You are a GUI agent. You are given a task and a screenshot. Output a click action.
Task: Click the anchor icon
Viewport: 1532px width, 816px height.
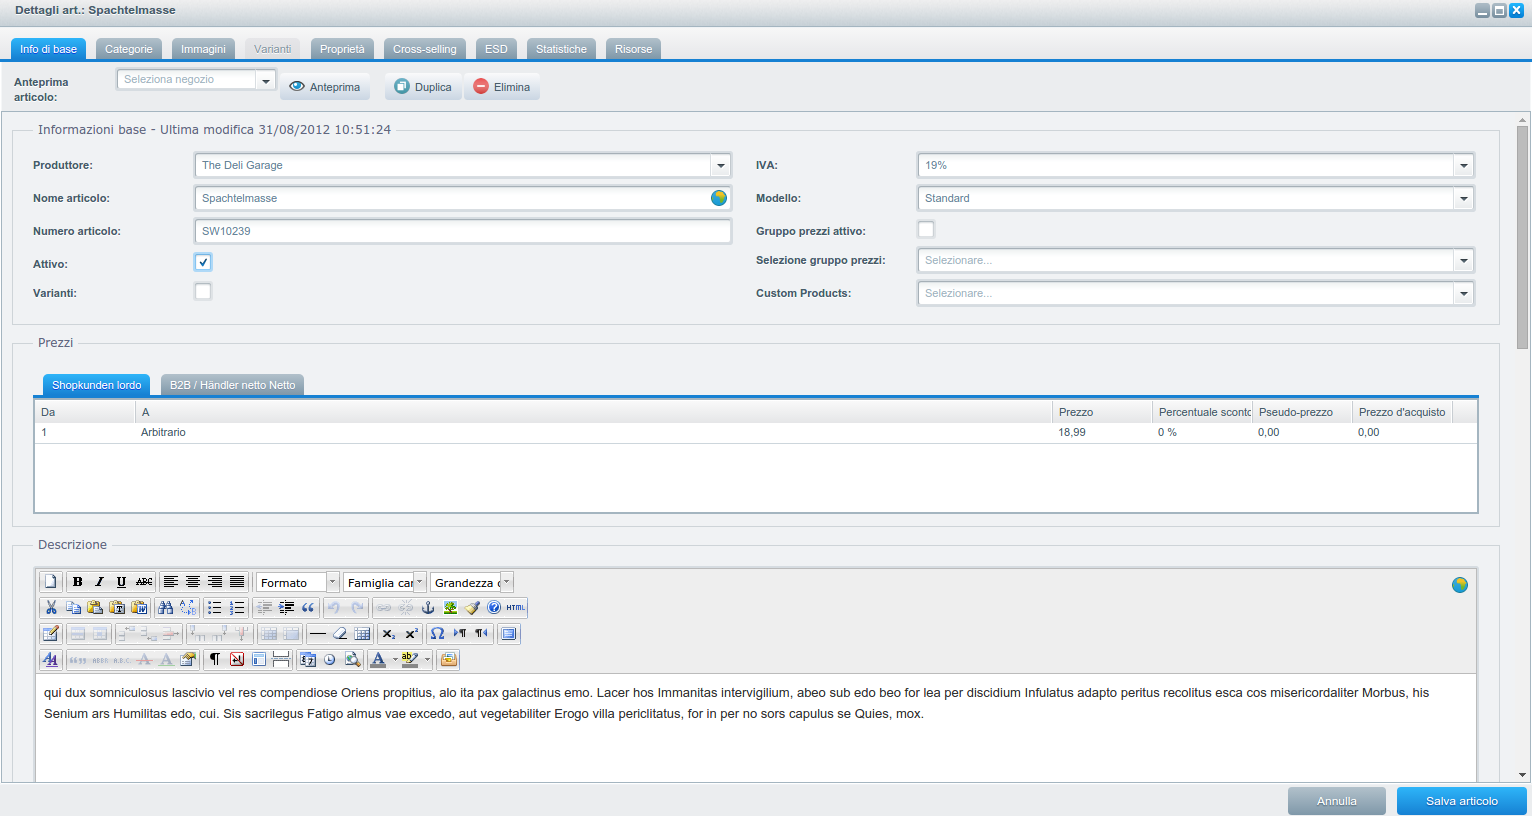[x=428, y=608]
